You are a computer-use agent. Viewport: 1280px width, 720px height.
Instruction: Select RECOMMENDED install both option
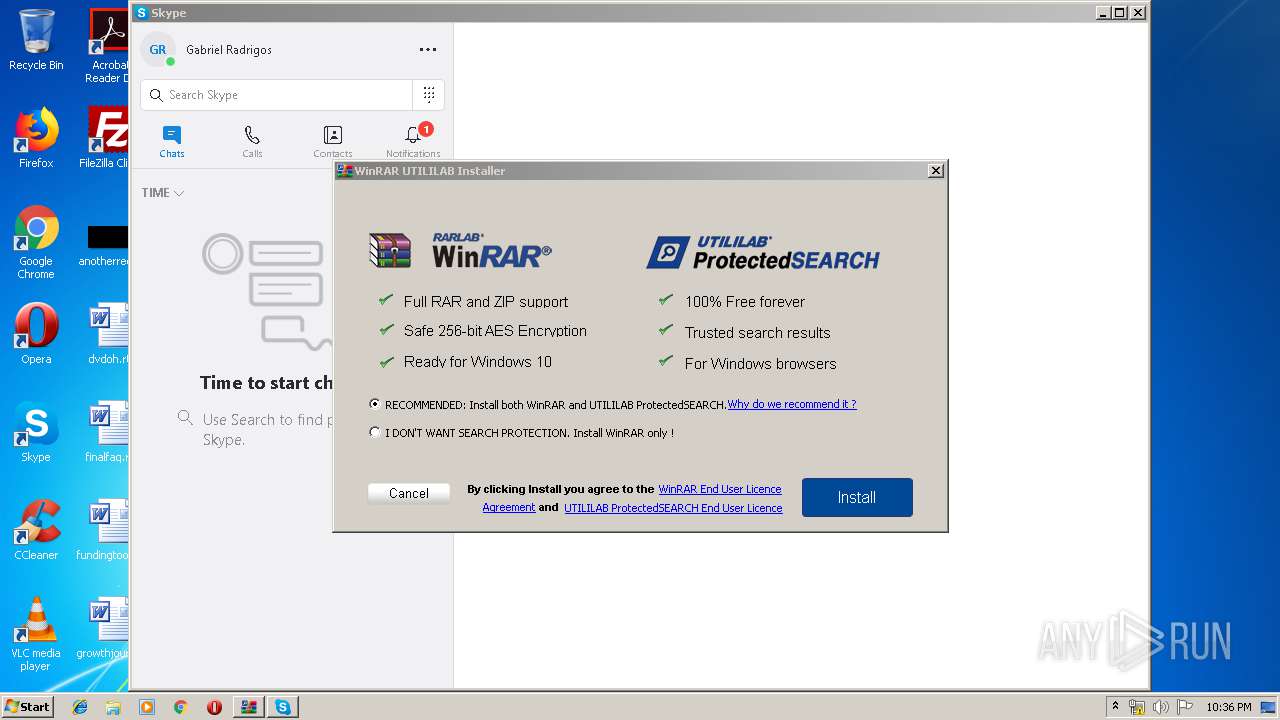375,404
